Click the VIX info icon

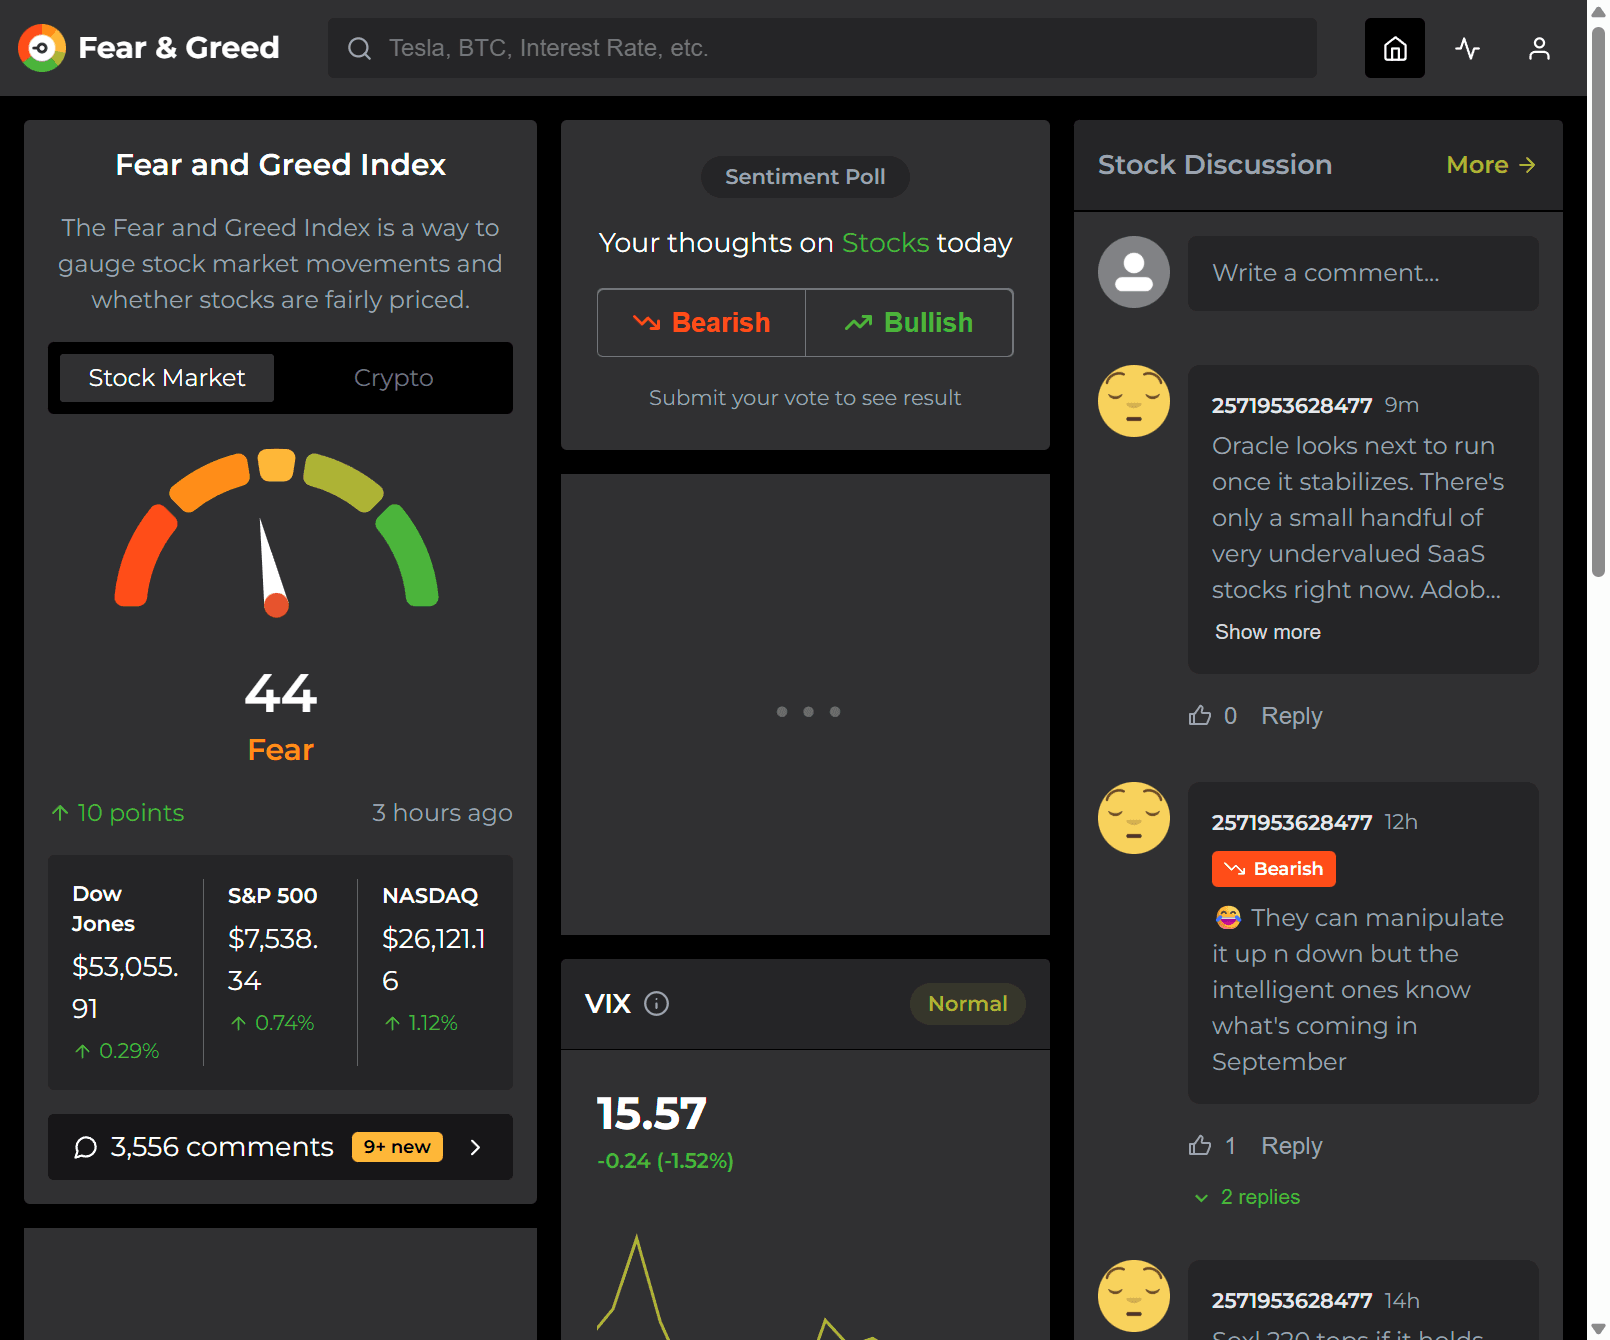pyautogui.click(x=656, y=1003)
